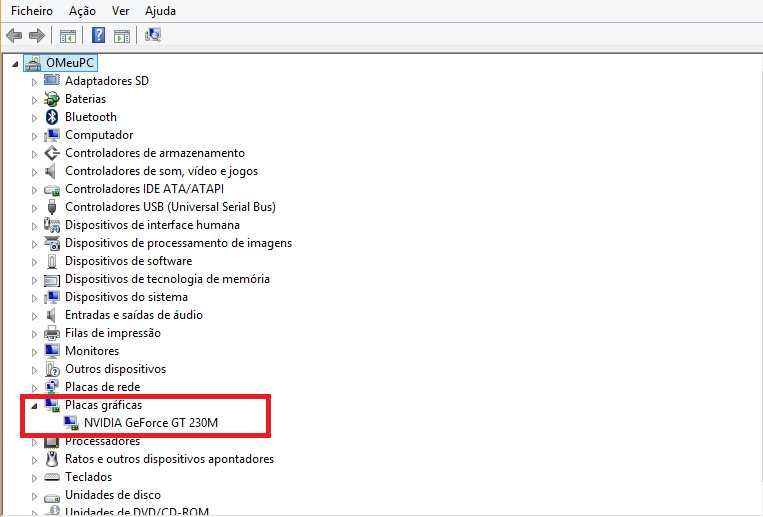Click the Placas de rede icon
Image resolution: width=763 pixels, height=517 pixels.
(52, 387)
